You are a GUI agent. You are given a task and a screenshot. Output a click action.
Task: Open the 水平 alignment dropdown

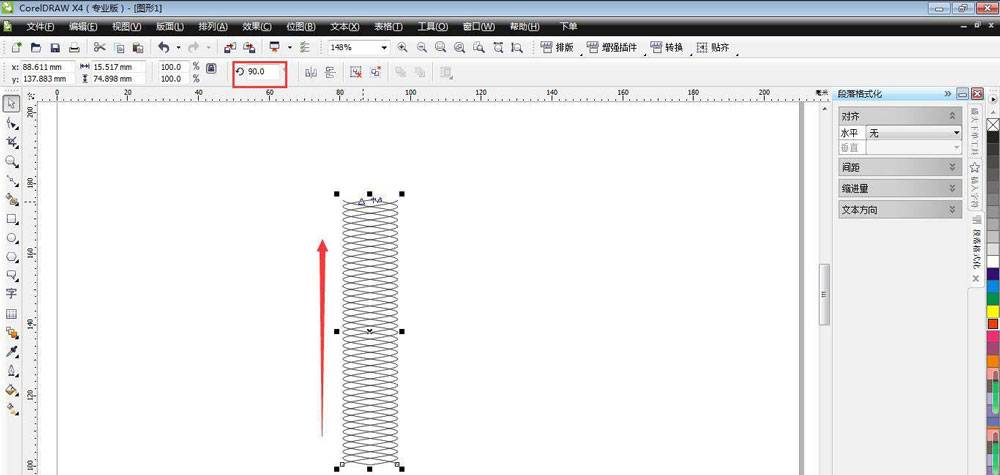(x=913, y=132)
